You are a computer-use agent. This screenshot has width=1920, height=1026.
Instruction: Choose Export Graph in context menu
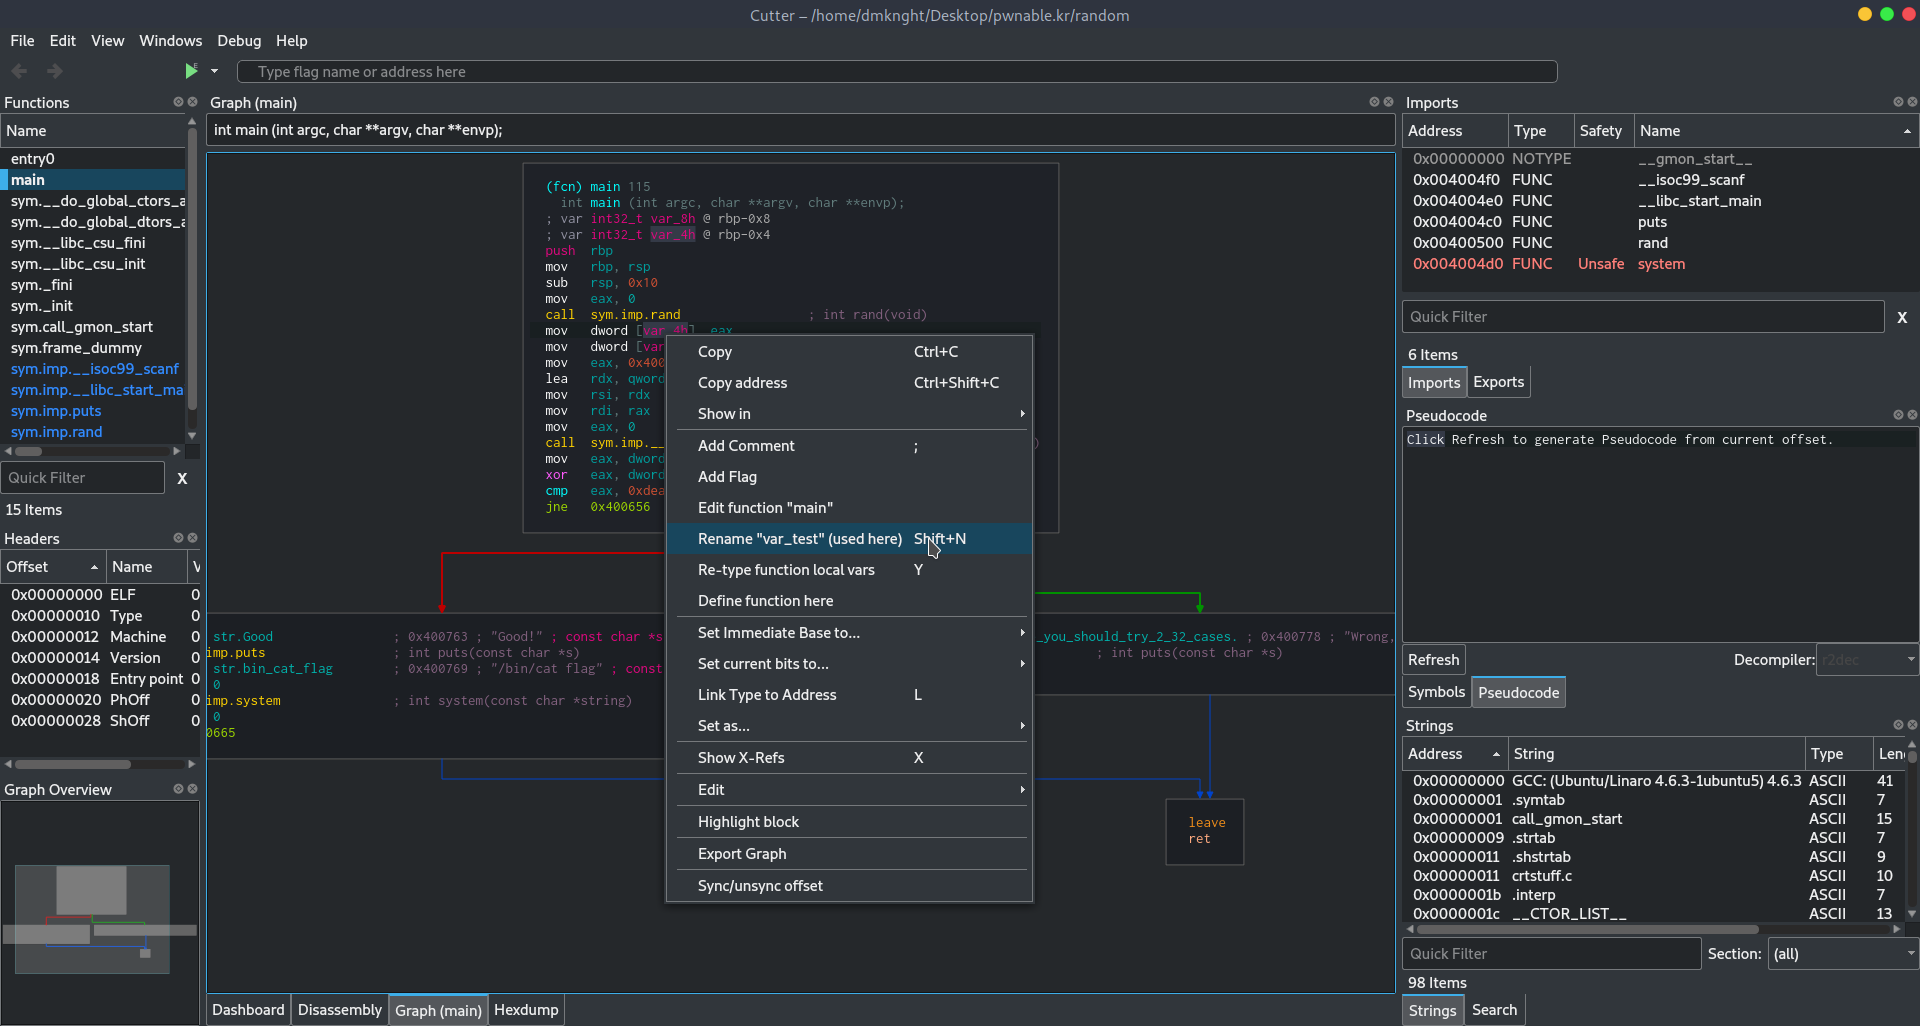coord(849,854)
